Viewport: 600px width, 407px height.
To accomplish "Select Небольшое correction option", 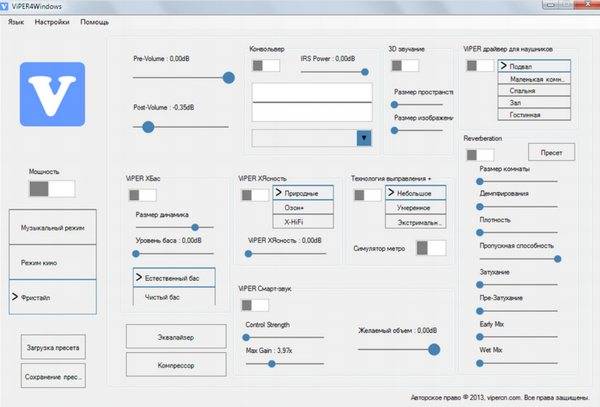I will [416, 193].
